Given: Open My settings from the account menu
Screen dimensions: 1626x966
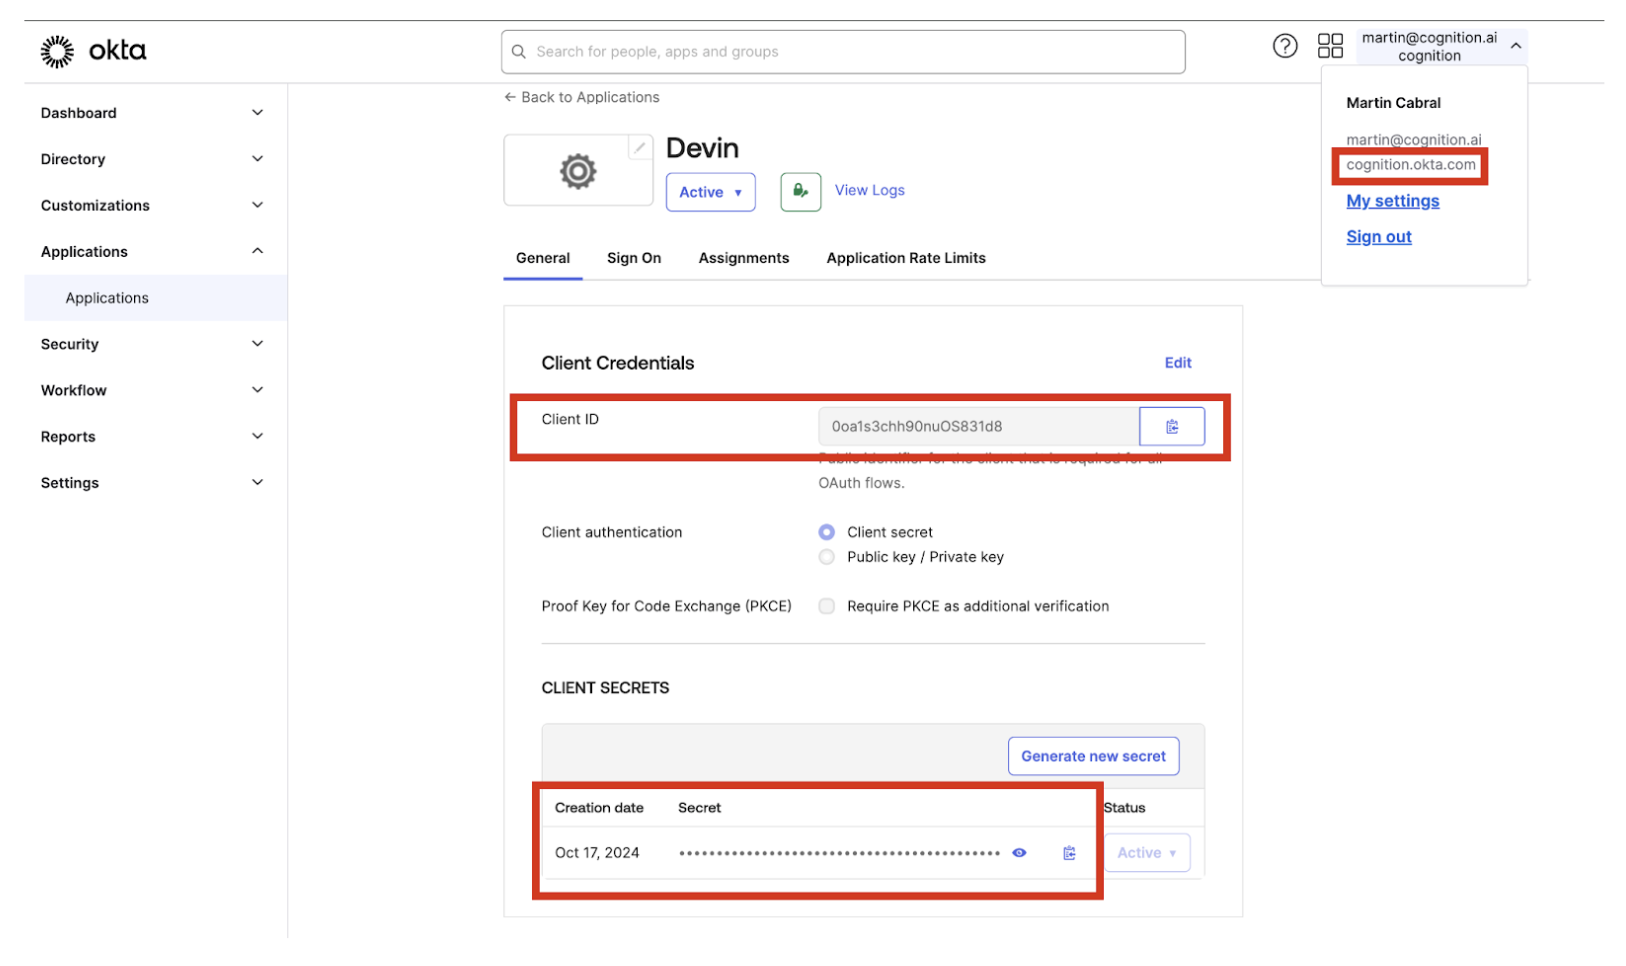Looking at the screenshot, I should [1392, 201].
